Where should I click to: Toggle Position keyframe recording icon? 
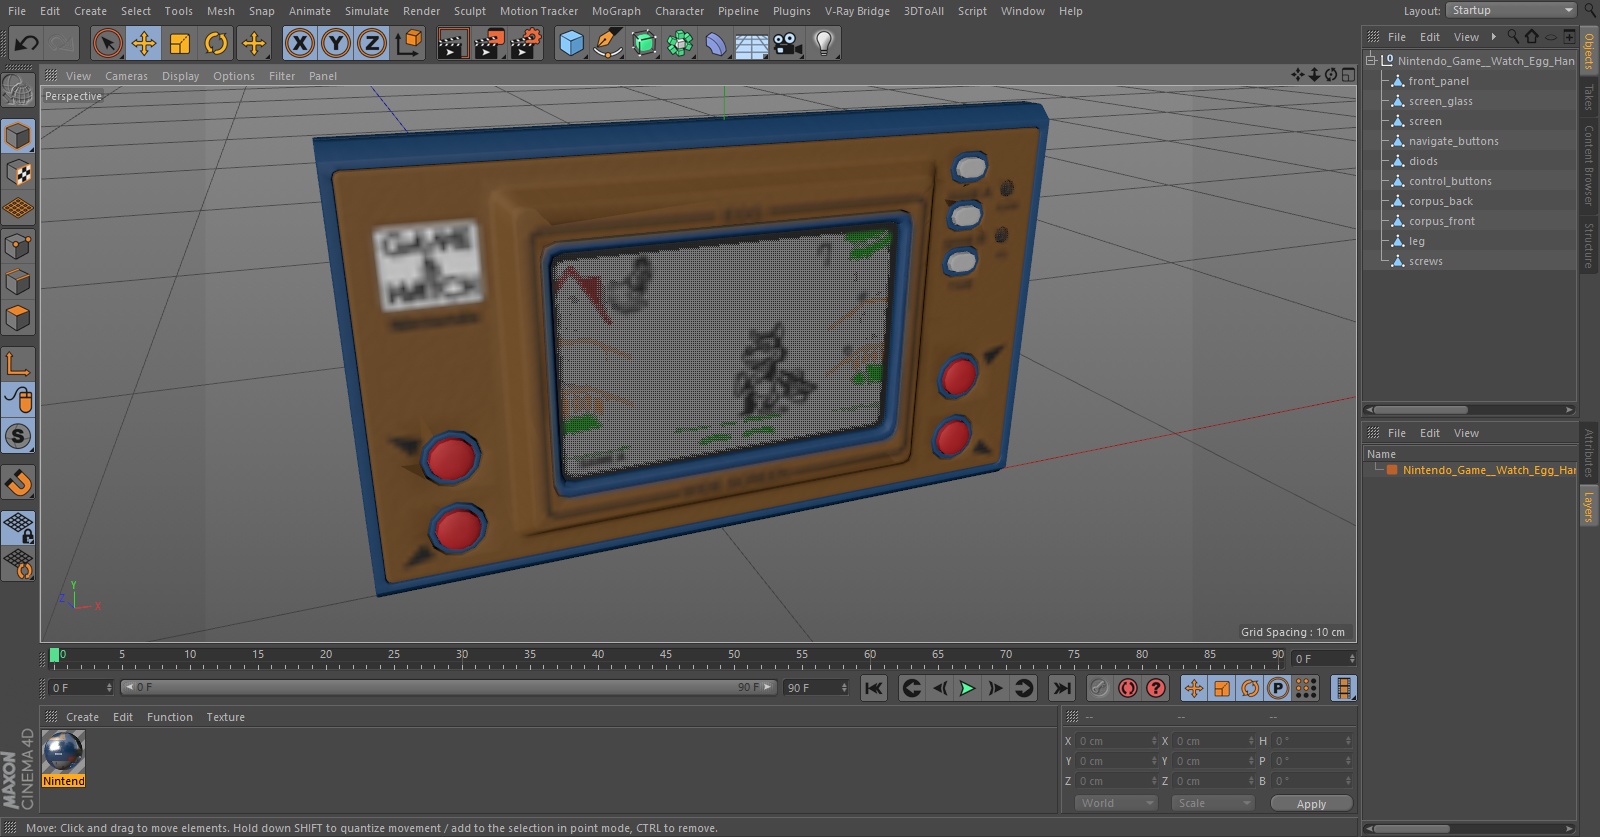[1194, 688]
